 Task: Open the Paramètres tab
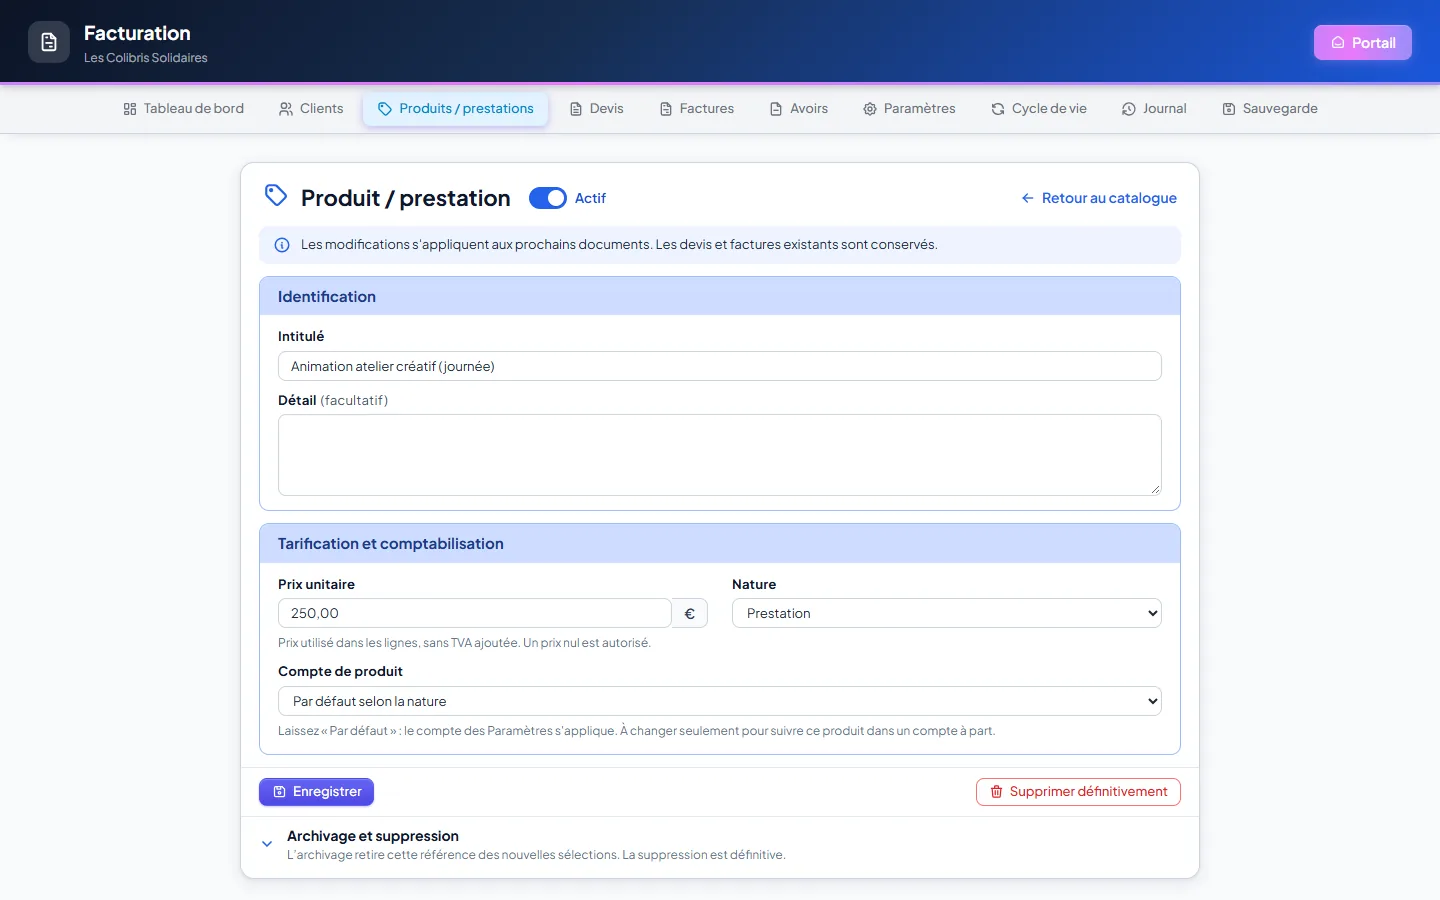910,109
